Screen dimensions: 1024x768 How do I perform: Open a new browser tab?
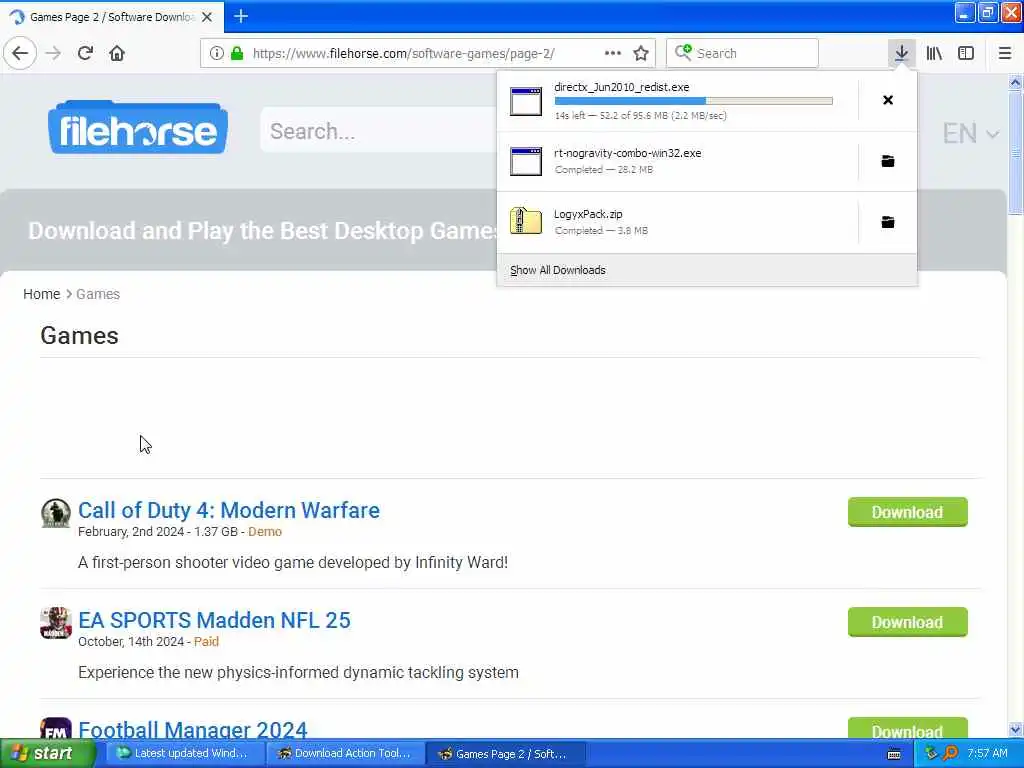click(x=241, y=16)
